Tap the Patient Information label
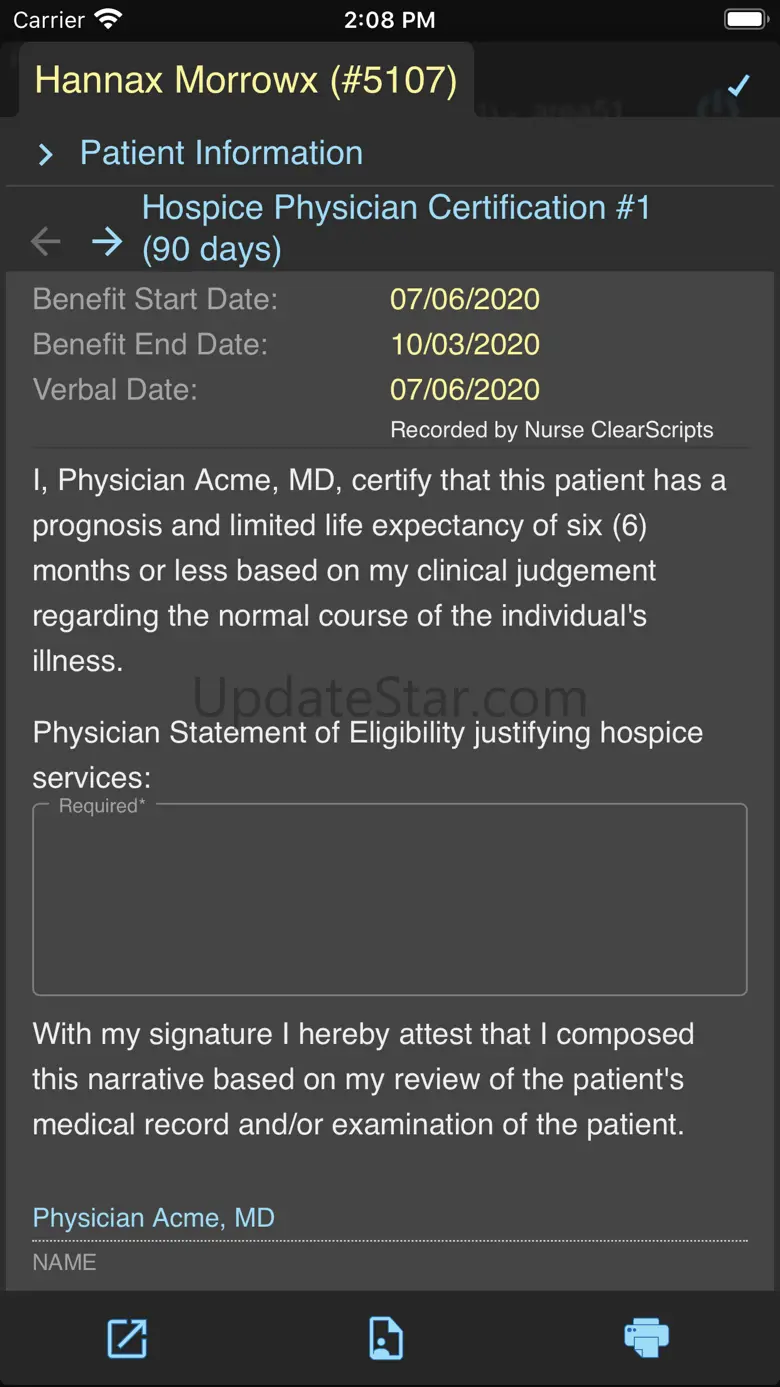This screenshot has height=1387, width=780. 221,153
